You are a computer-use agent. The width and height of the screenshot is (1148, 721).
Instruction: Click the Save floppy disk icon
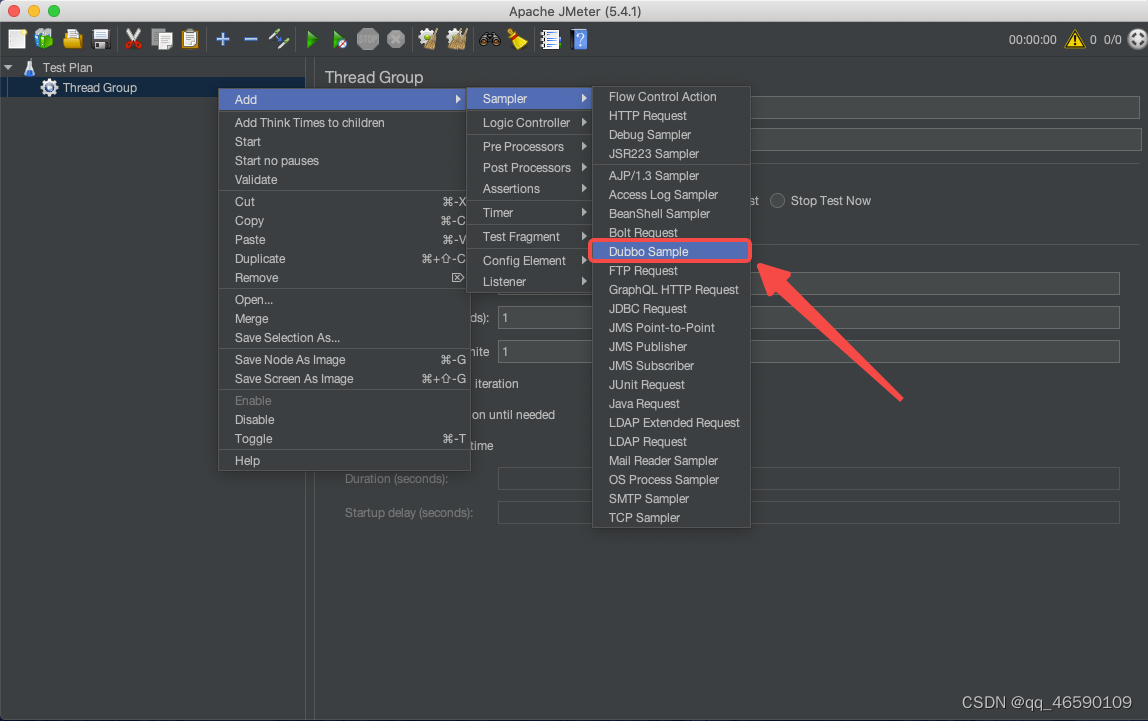click(x=100, y=39)
